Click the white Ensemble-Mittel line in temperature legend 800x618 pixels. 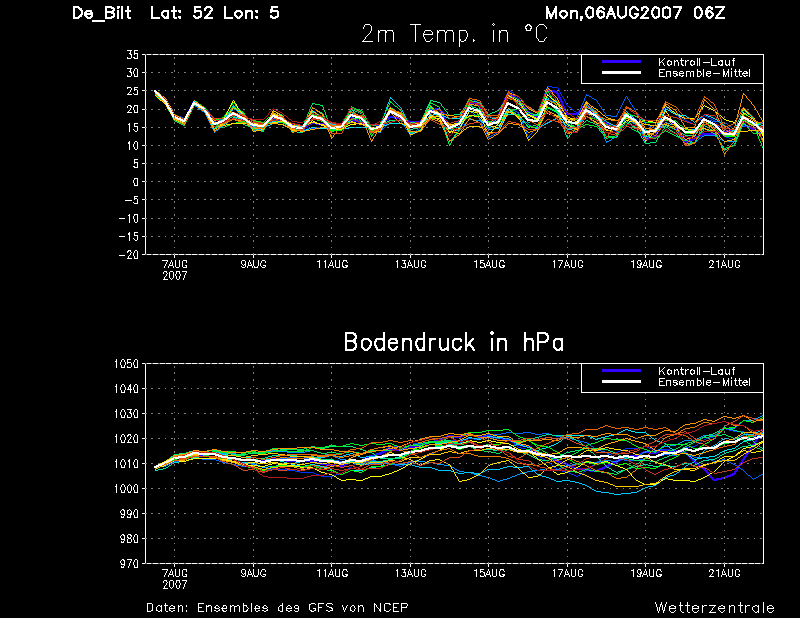pos(621,73)
